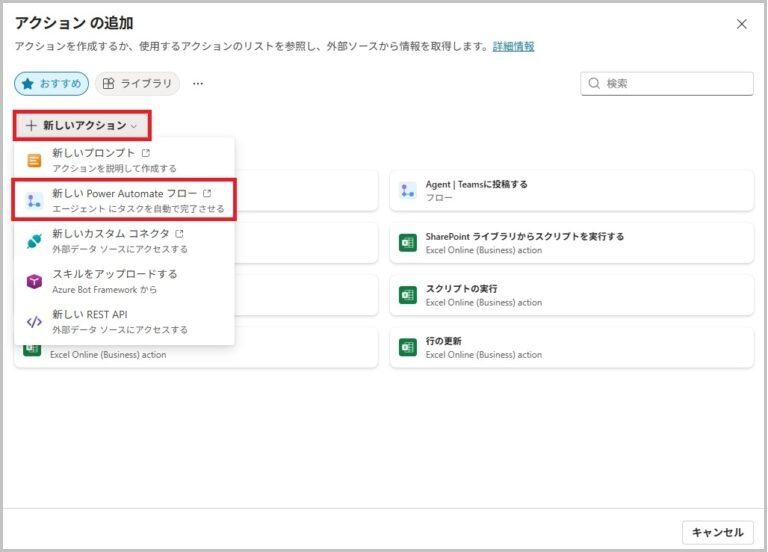Select 新しいカスタム コネクタ menu entry
768x552 pixels.
pyautogui.click(x=118, y=241)
